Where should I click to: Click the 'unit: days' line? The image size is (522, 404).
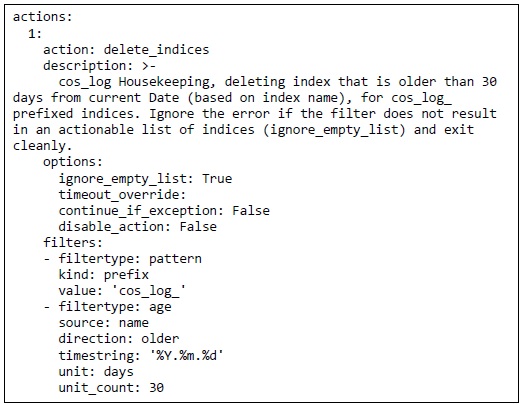[96, 371]
